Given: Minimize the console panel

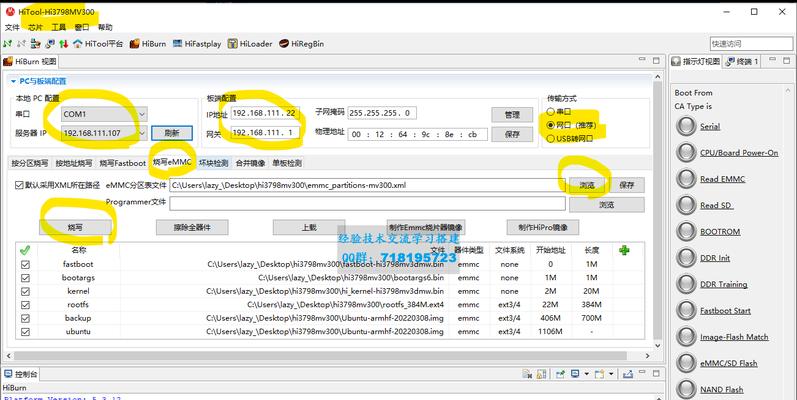Looking at the screenshot, I should coord(642,374).
